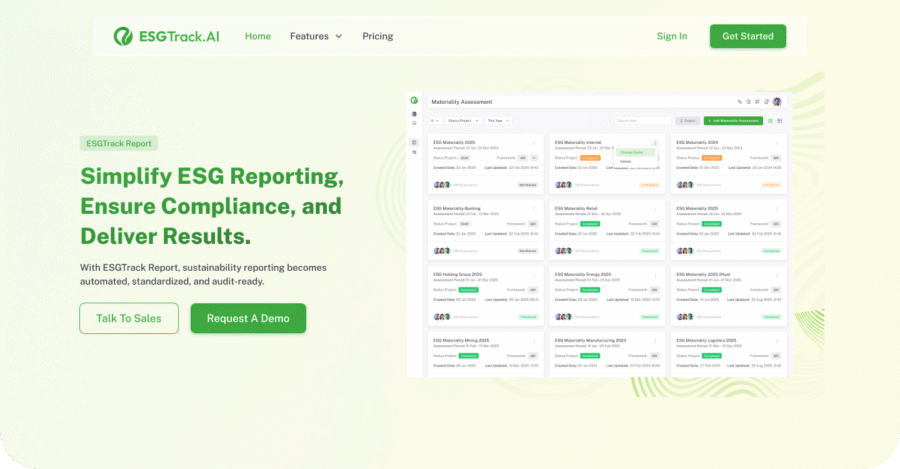Expand the Features dropdown in navbar

click(x=316, y=36)
